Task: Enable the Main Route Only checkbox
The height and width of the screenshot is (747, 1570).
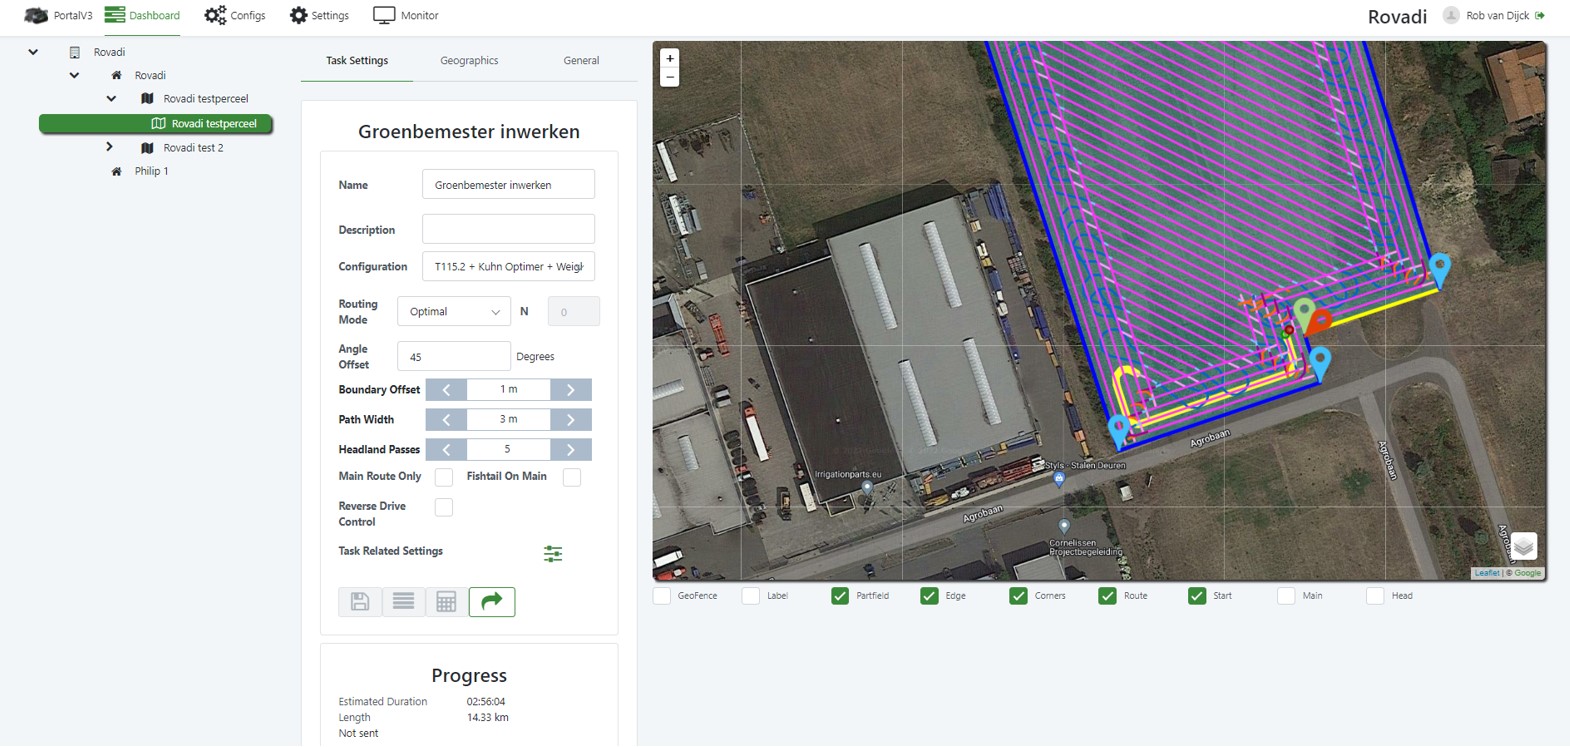Action: (444, 477)
